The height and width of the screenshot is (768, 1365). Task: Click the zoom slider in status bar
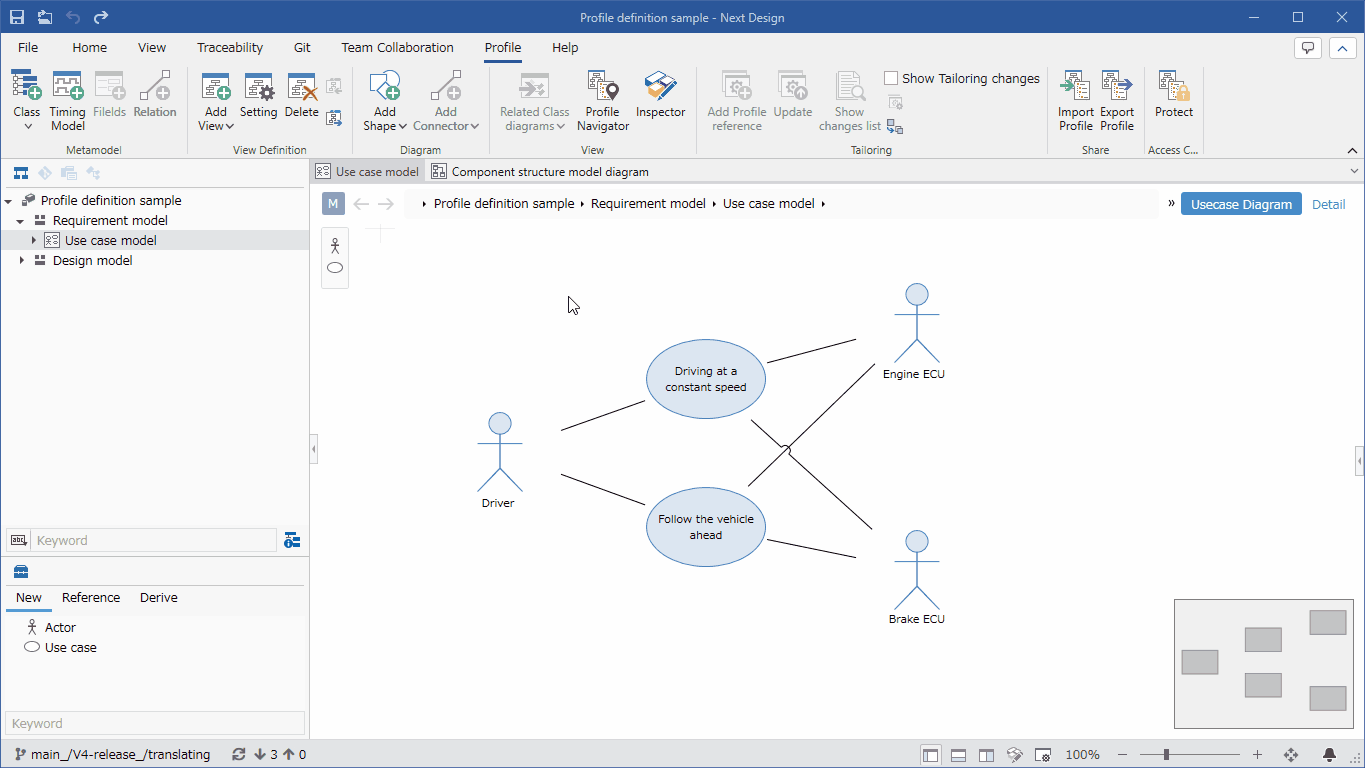click(1166, 755)
